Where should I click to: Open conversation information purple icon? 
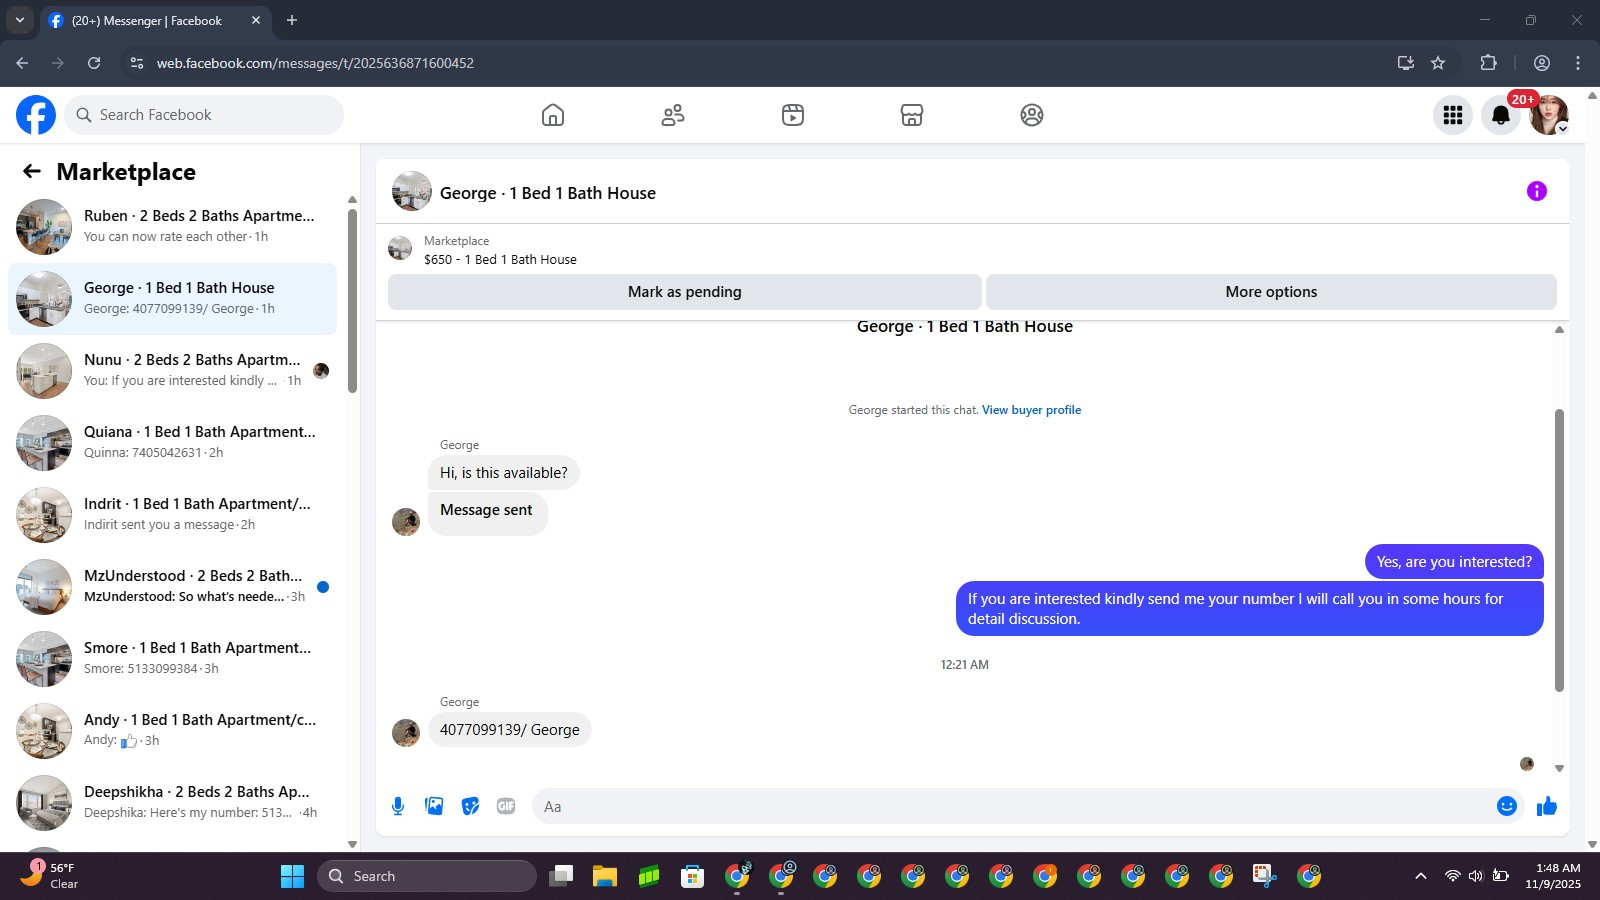[x=1537, y=191]
